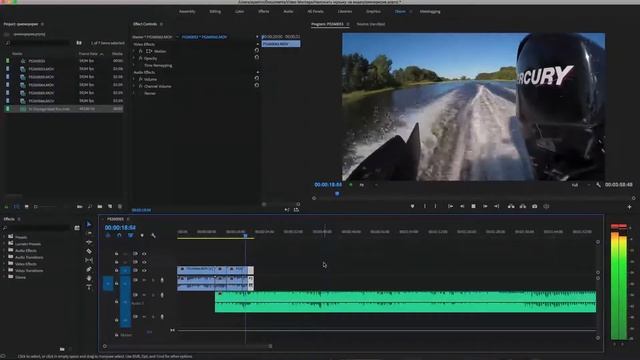Open Program monitor settings wrench

(598, 185)
